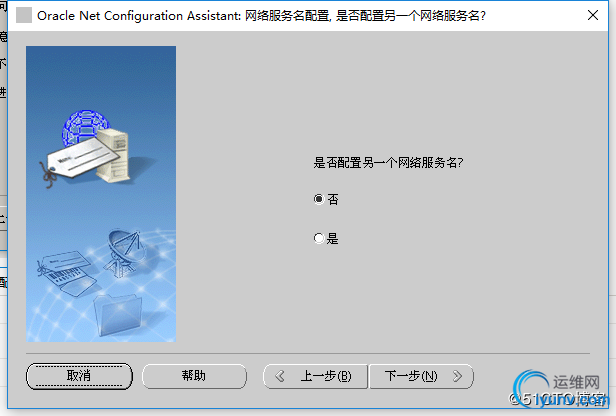Screen dimensions: 616x416
Task: Go back with 上一步(B) button
Action: [315, 376]
